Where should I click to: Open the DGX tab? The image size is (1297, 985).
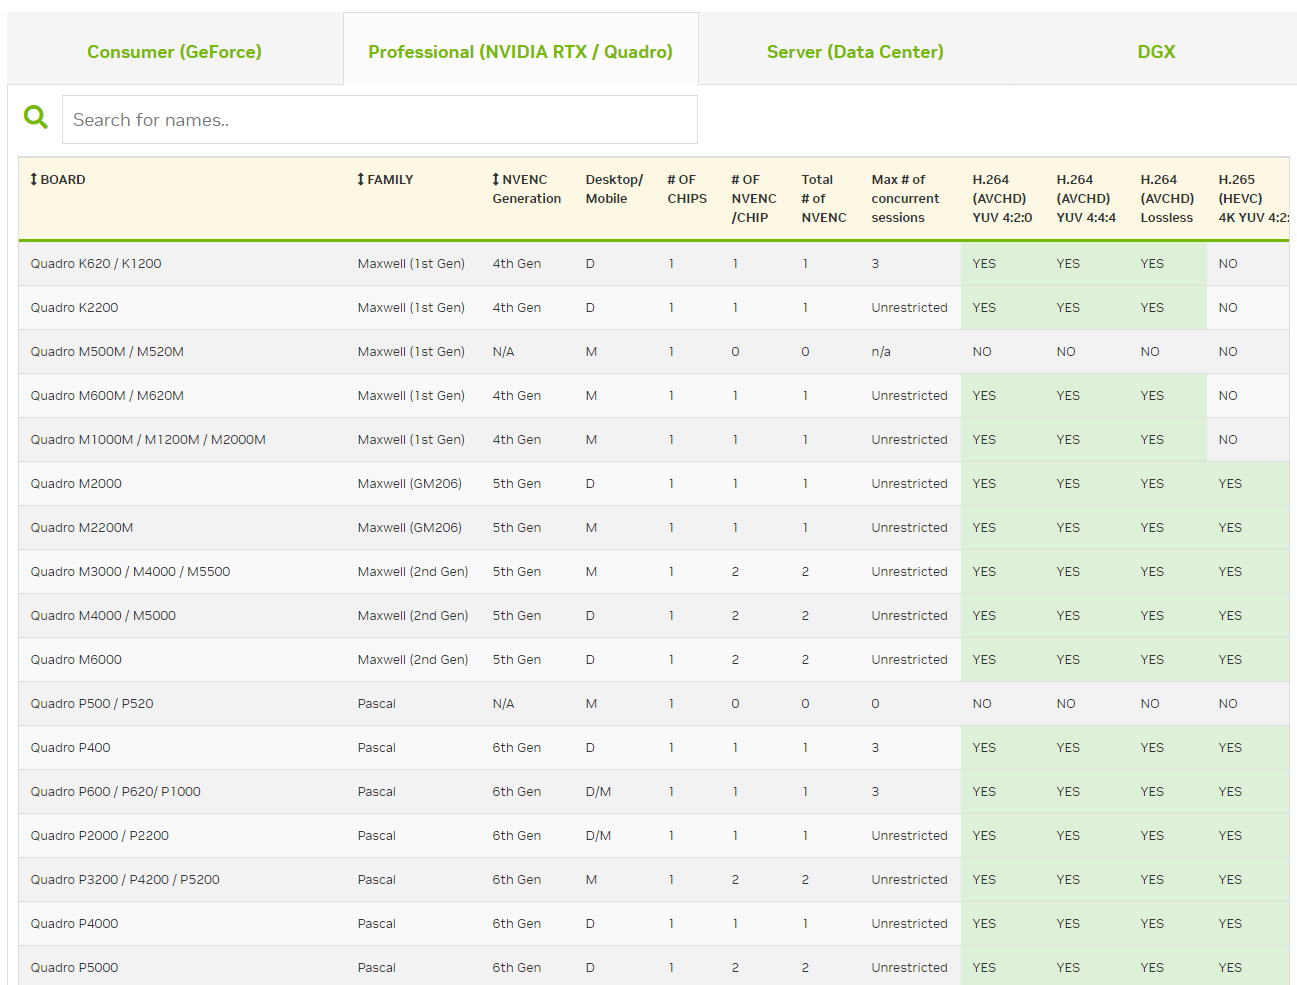[1156, 52]
